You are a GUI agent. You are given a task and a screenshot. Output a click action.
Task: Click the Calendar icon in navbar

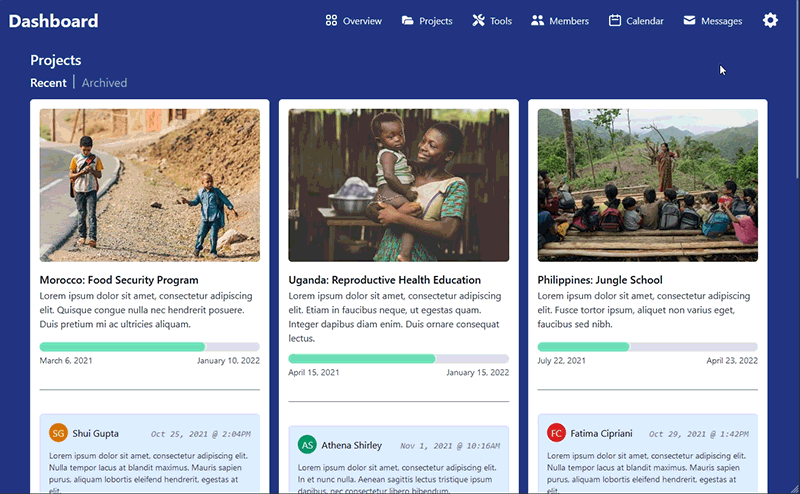click(x=615, y=21)
